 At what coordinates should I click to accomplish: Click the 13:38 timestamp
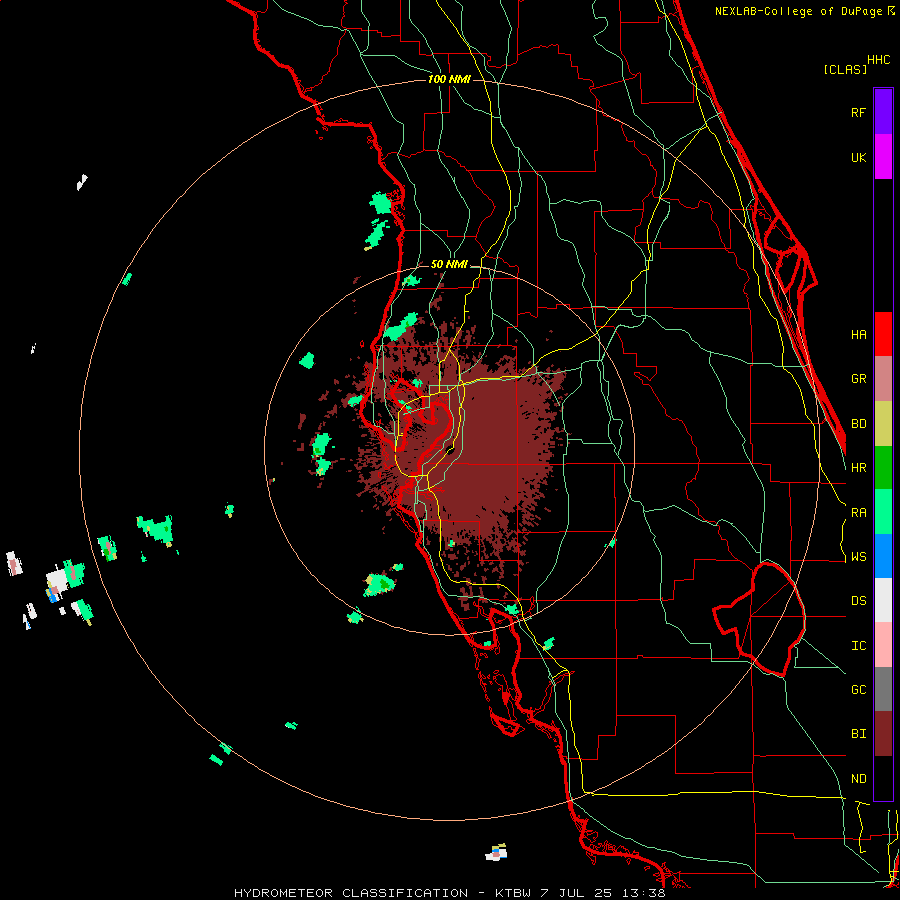646,893
